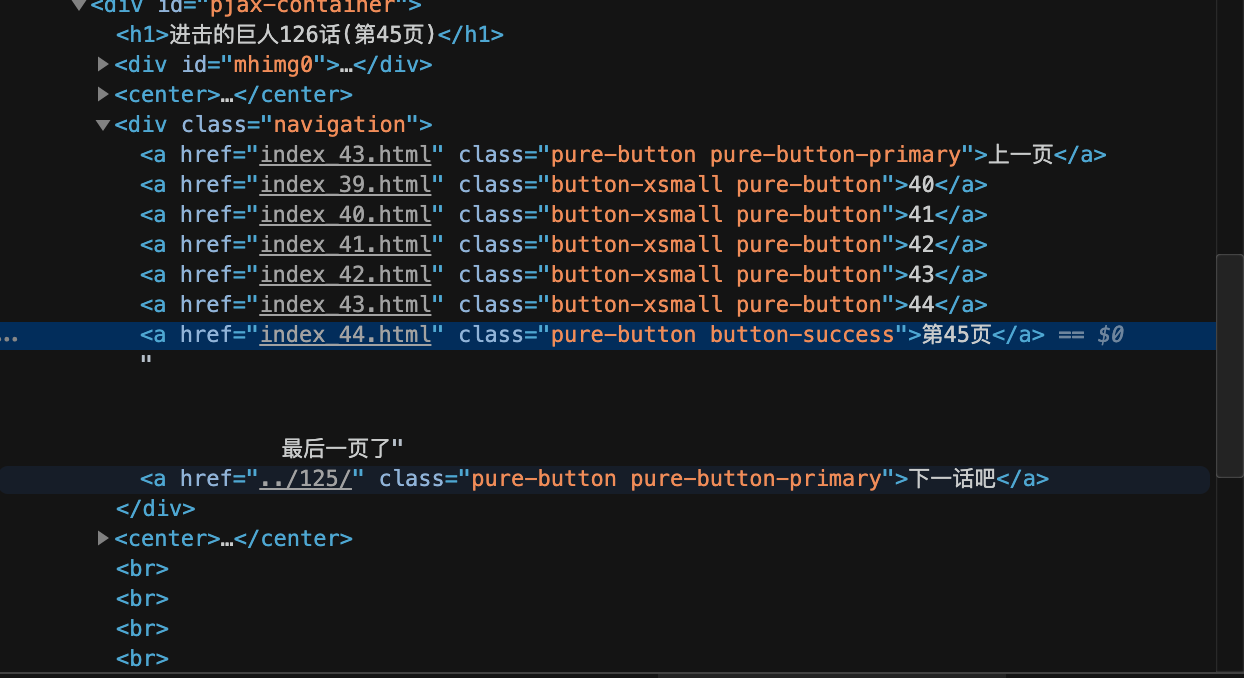Click the anchor text 44
1244x678 pixels.
pyautogui.click(x=921, y=305)
